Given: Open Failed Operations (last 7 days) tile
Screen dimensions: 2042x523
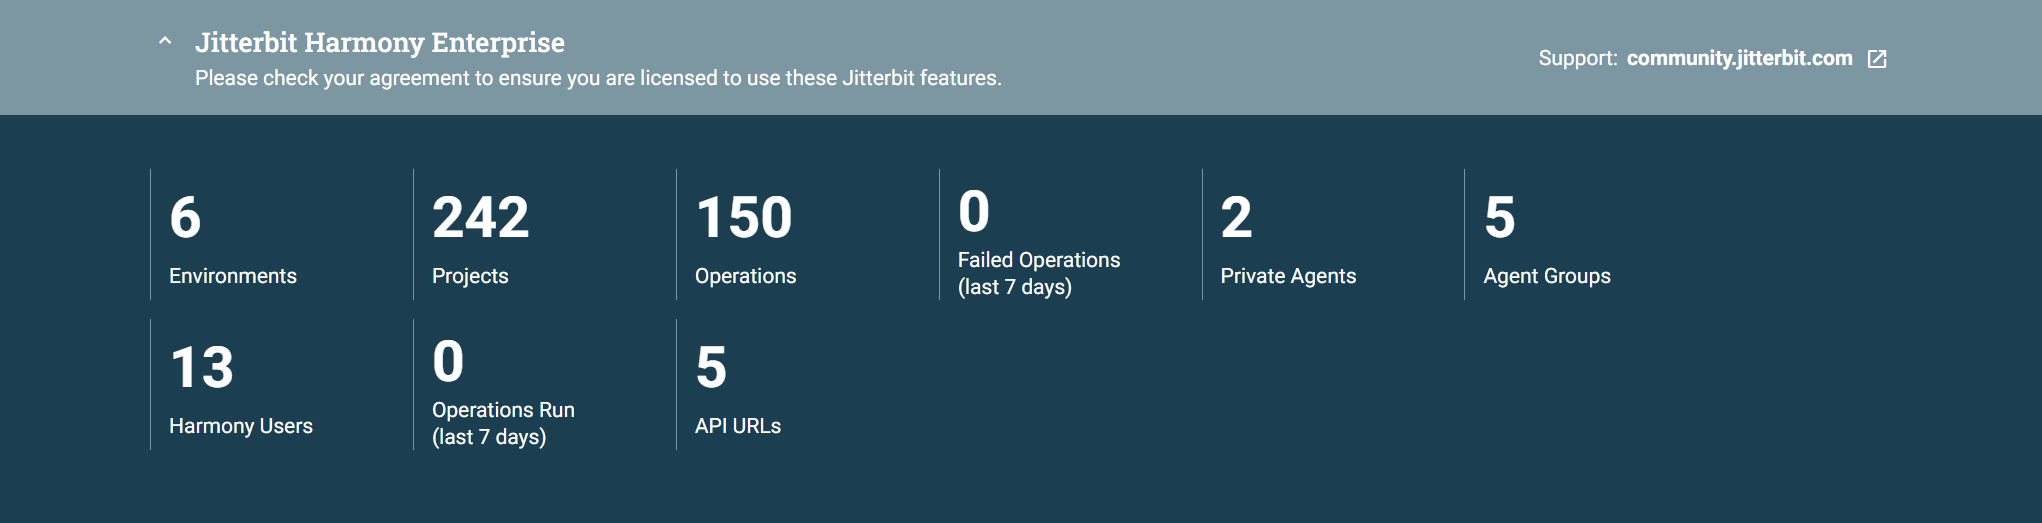Looking at the screenshot, I should (1038, 273).
